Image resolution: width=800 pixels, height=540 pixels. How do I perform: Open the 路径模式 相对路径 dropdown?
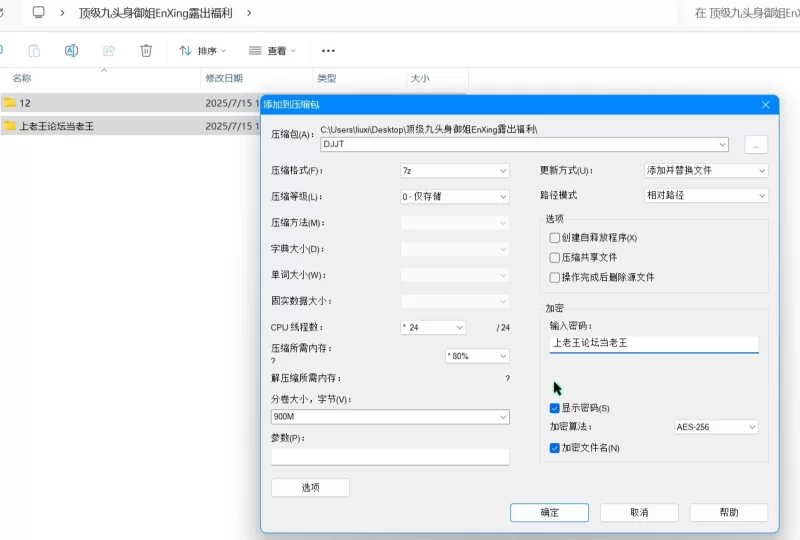tap(706, 195)
